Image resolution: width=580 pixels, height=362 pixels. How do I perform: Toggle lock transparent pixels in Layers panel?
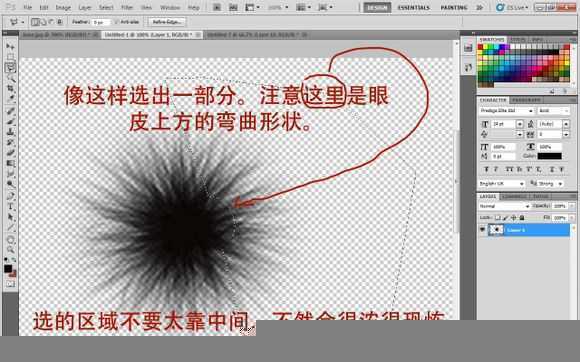(x=498, y=218)
